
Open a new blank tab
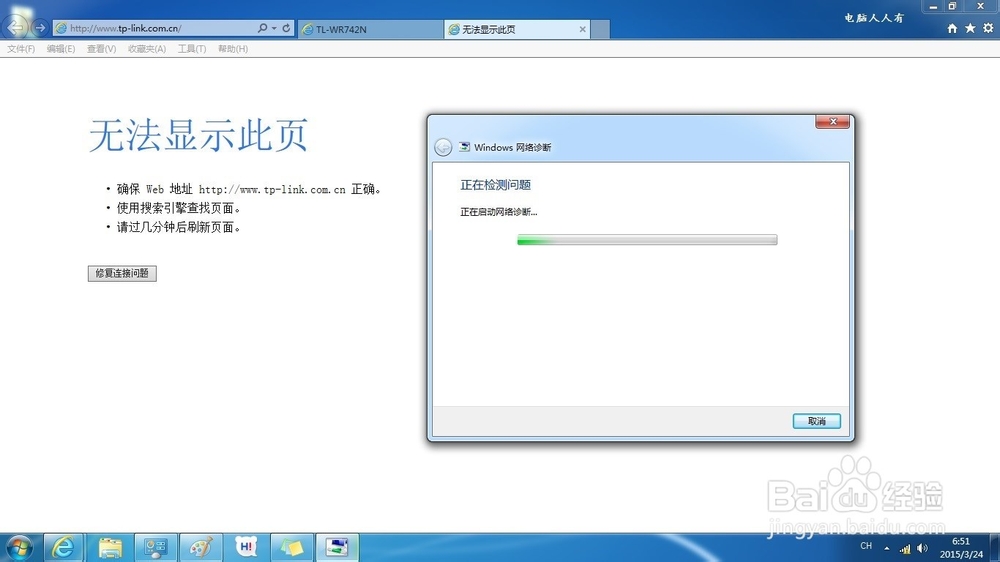[600, 29]
